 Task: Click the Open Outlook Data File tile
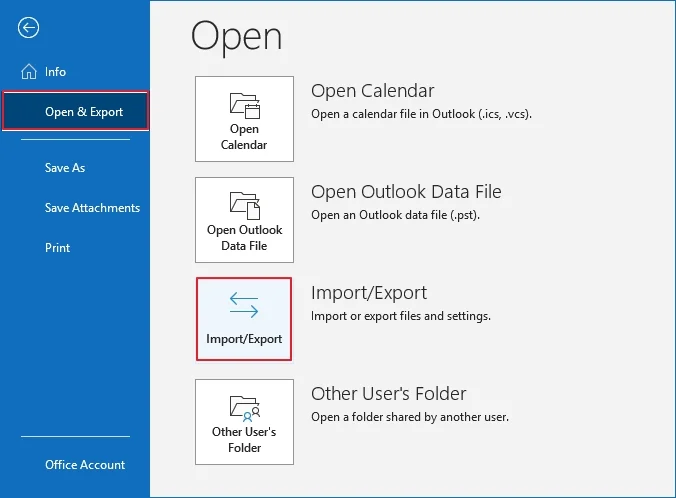(x=244, y=220)
